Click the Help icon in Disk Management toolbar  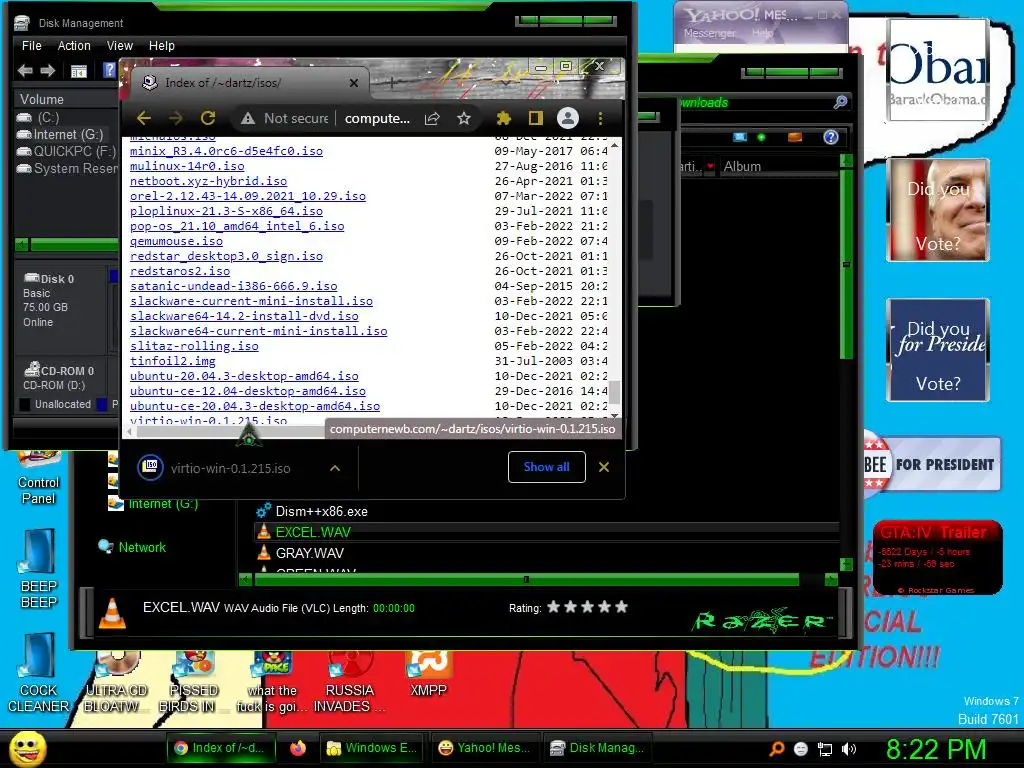click(109, 70)
